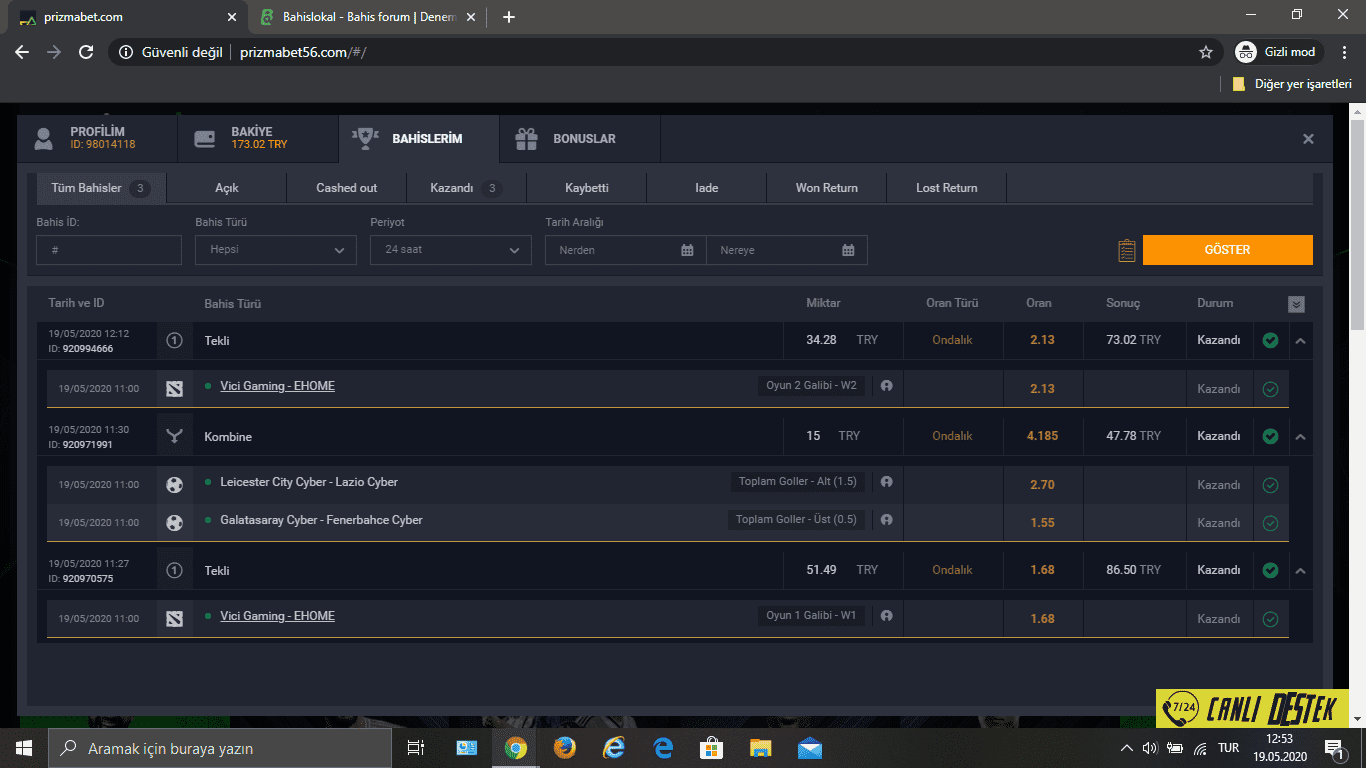Select Leicester City Cyber - Lazio Cyber match
This screenshot has width=1366, height=768.
(x=309, y=482)
